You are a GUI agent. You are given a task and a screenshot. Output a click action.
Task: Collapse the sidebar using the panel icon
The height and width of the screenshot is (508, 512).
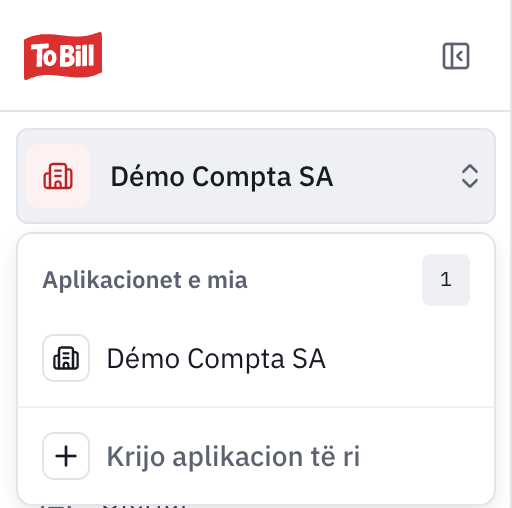coord(456,56)
